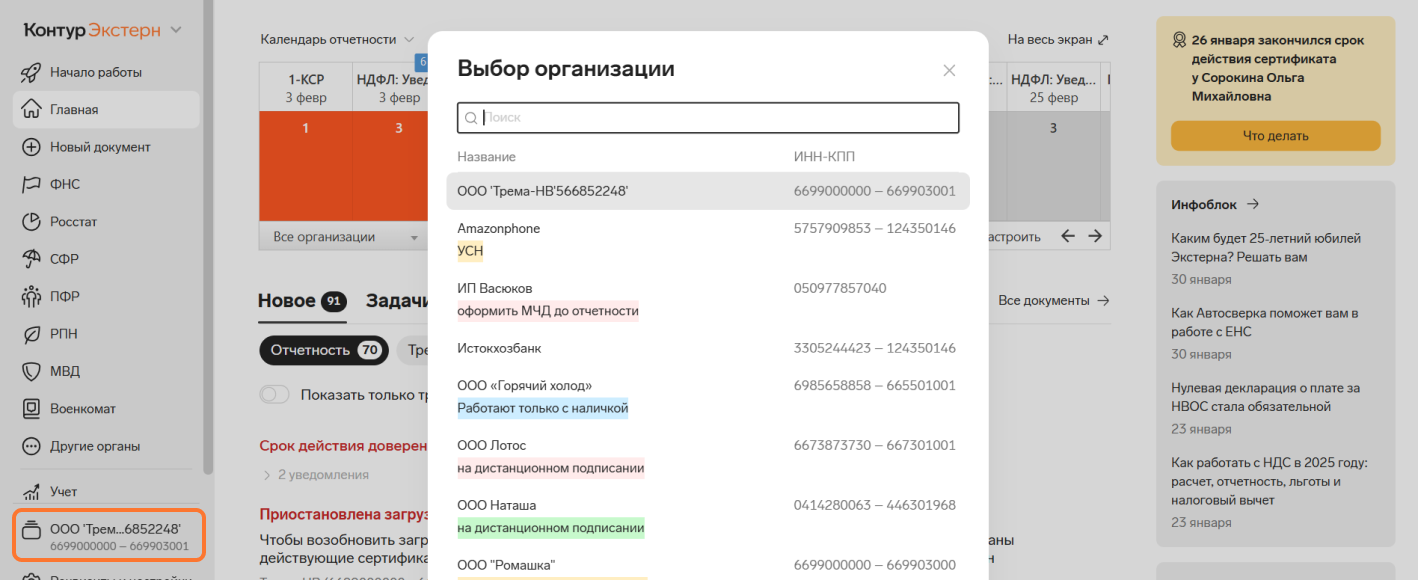This screenshot has height=580, width=1418.
Task: Go to Новый документ in the sidebar
Action: pyautogui.click(x=106, y=147)
